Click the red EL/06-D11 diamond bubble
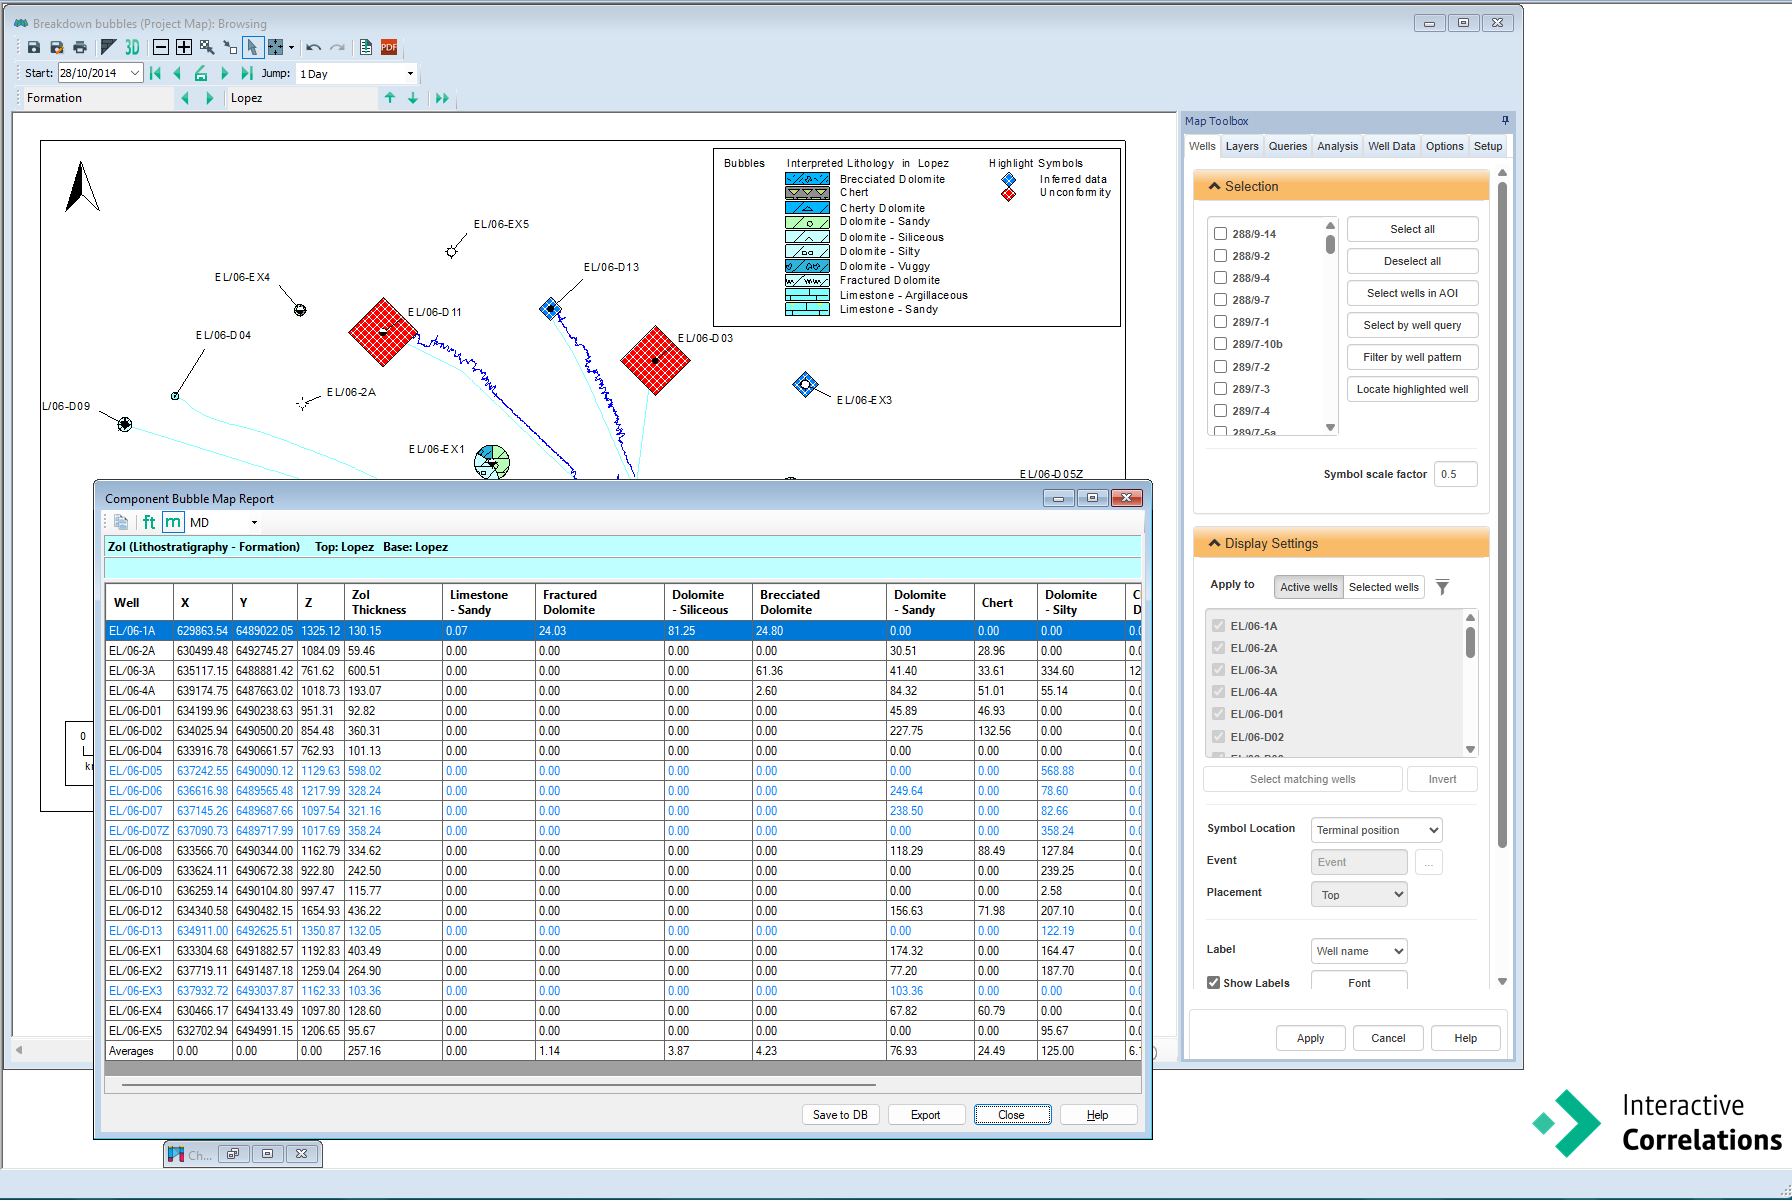Viewport: 1792px width, 1200px height. pos(383,332)
